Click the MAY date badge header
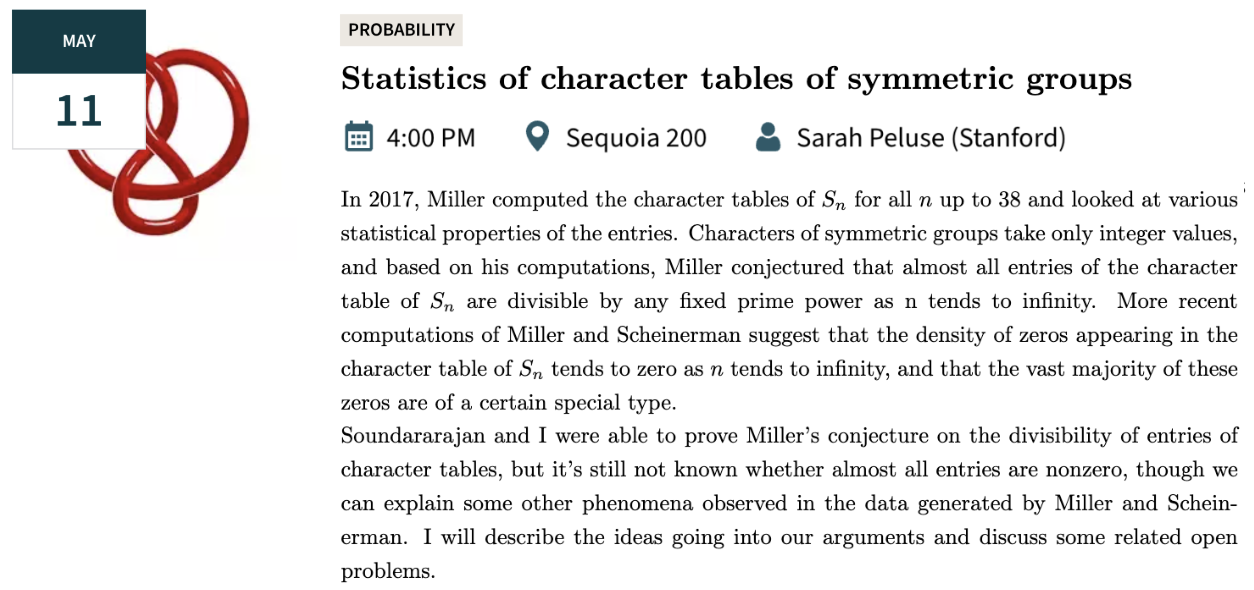 pyautogui.click(x=79, y=41)
